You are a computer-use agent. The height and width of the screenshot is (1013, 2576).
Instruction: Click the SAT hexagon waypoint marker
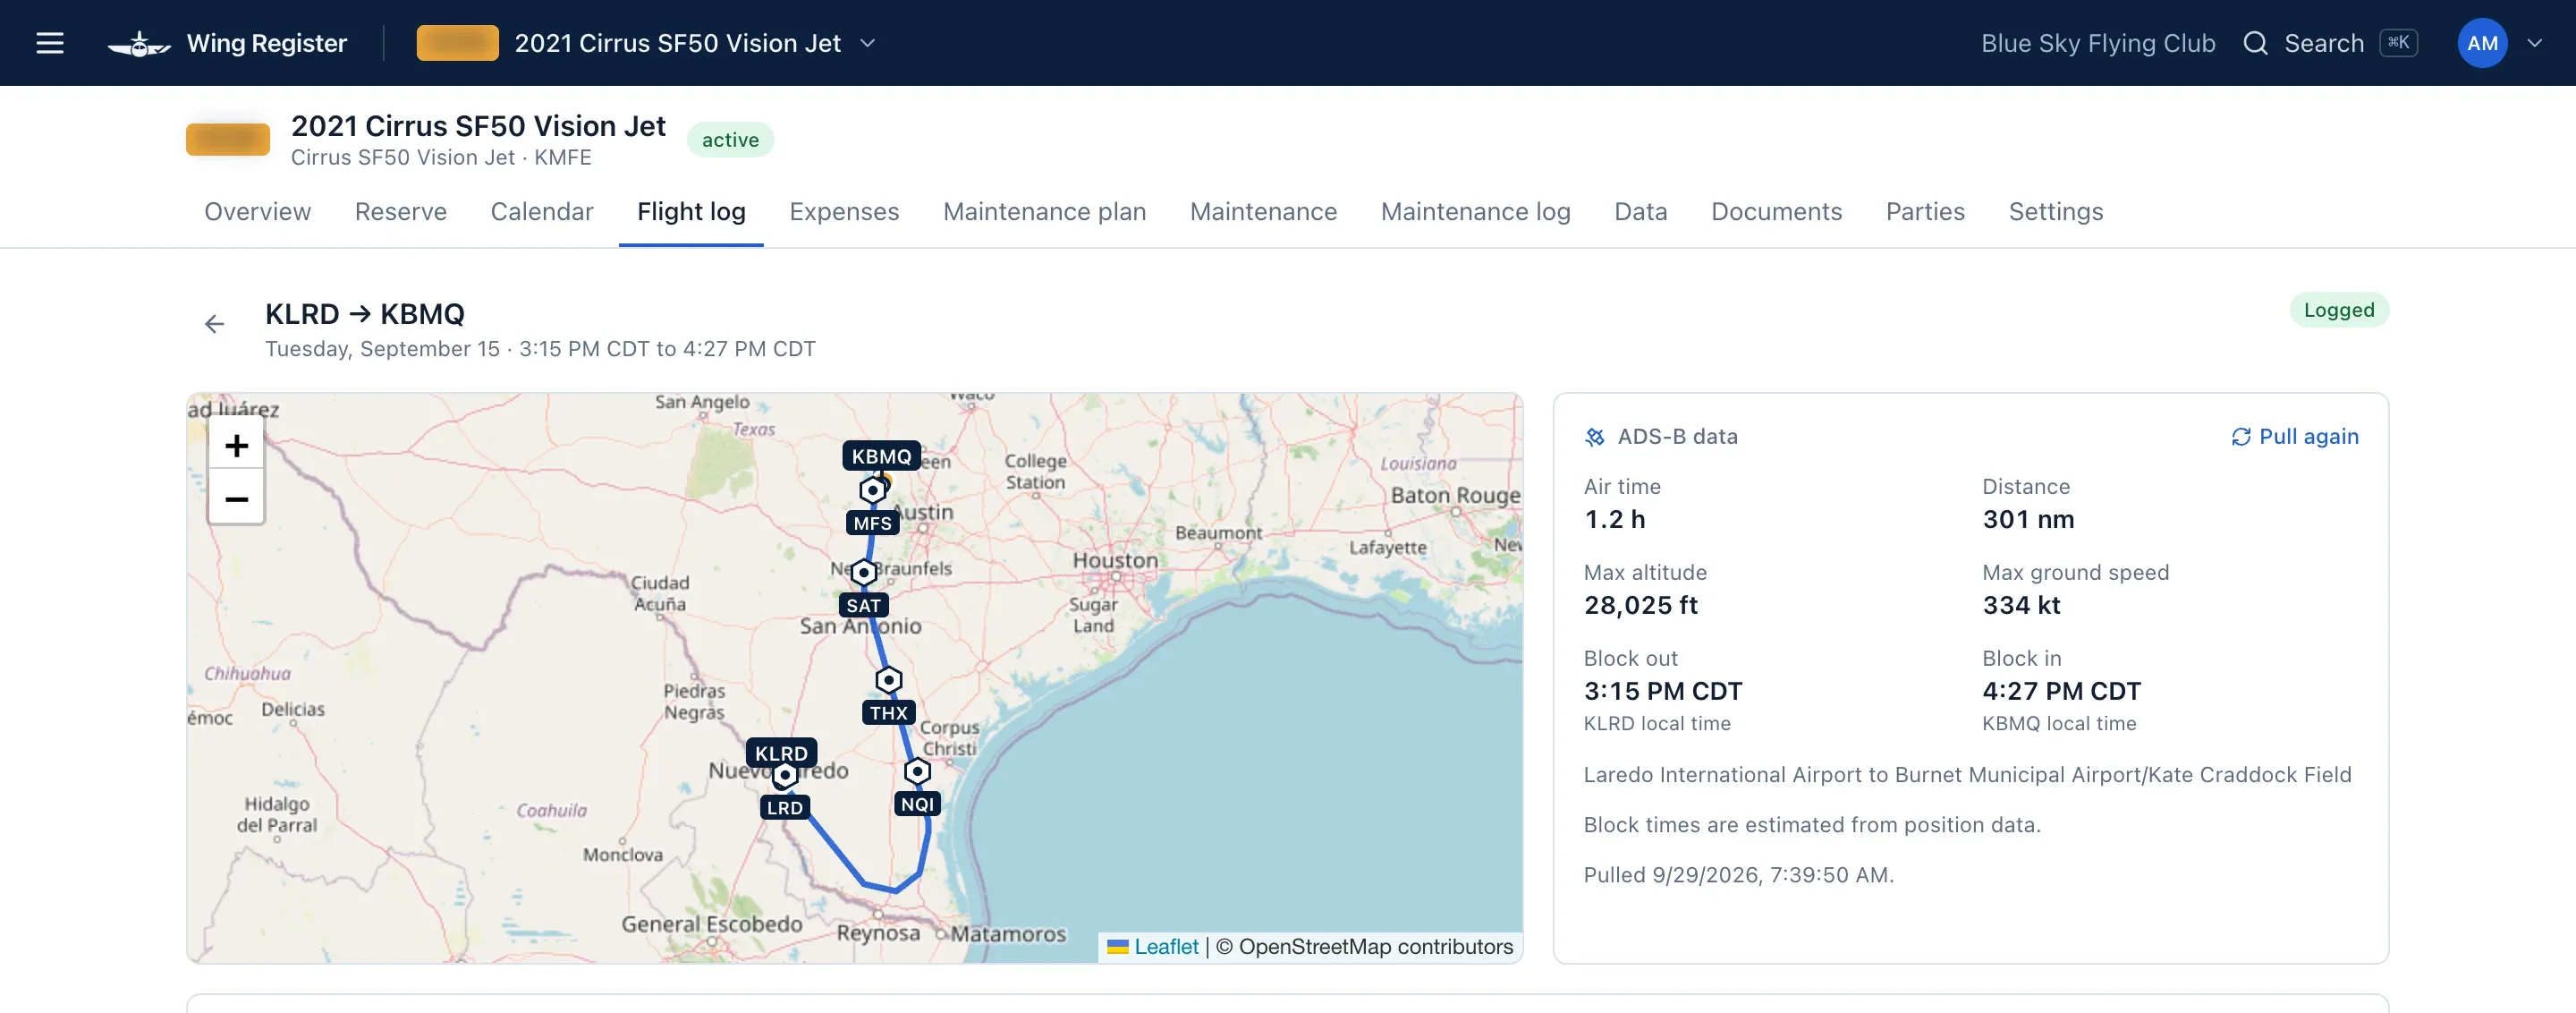click(864, 573)
